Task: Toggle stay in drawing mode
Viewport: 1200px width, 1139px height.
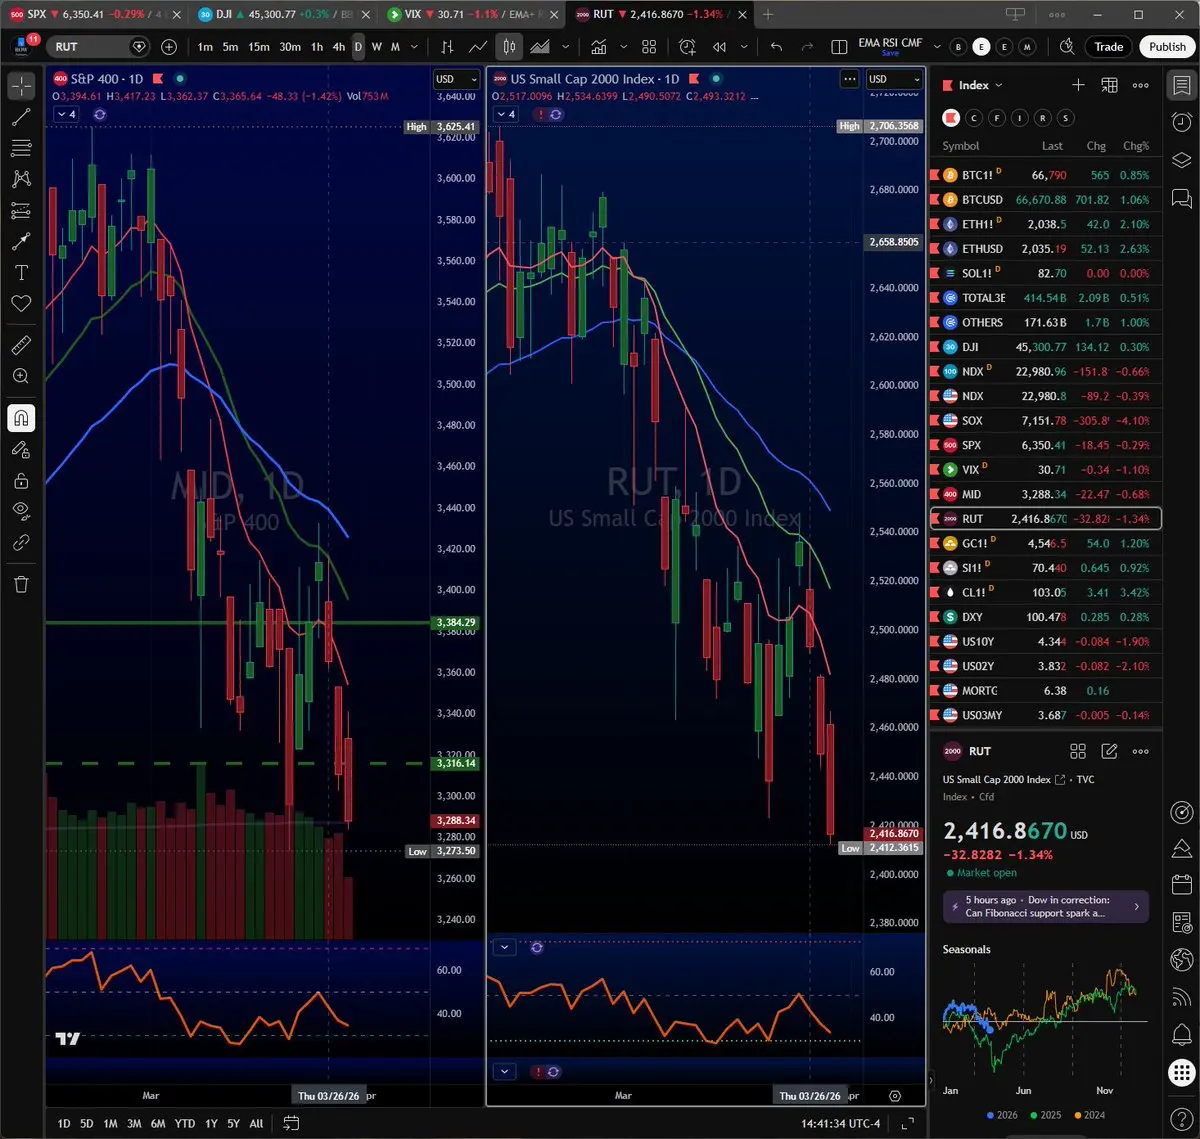Action: click(x=21, y=449)
